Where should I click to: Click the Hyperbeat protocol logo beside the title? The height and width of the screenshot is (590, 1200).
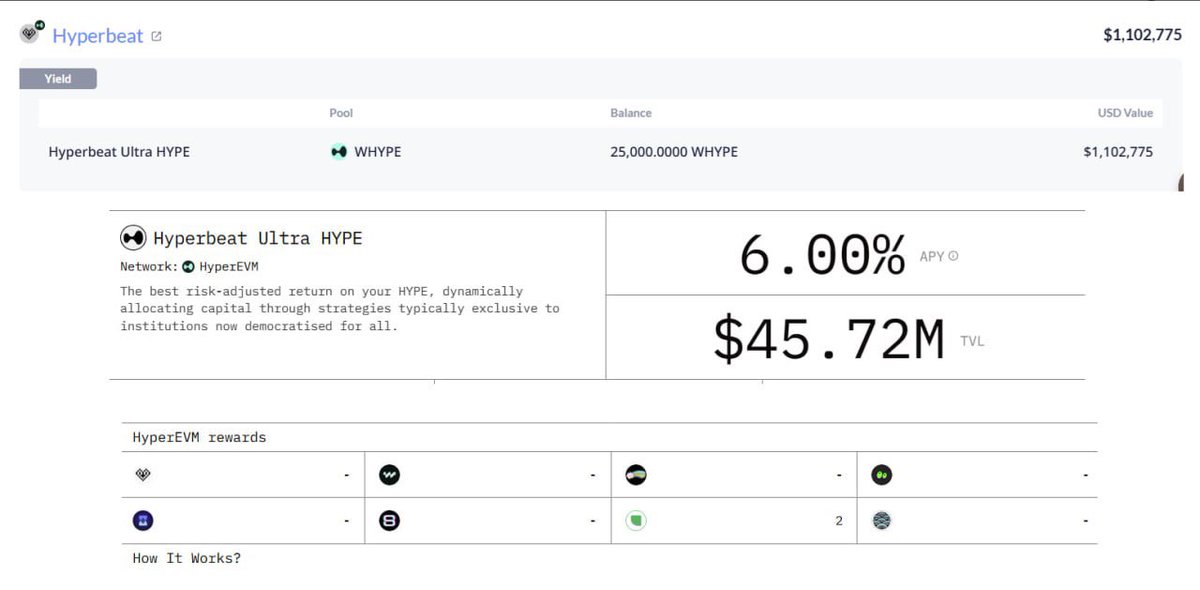32,33
